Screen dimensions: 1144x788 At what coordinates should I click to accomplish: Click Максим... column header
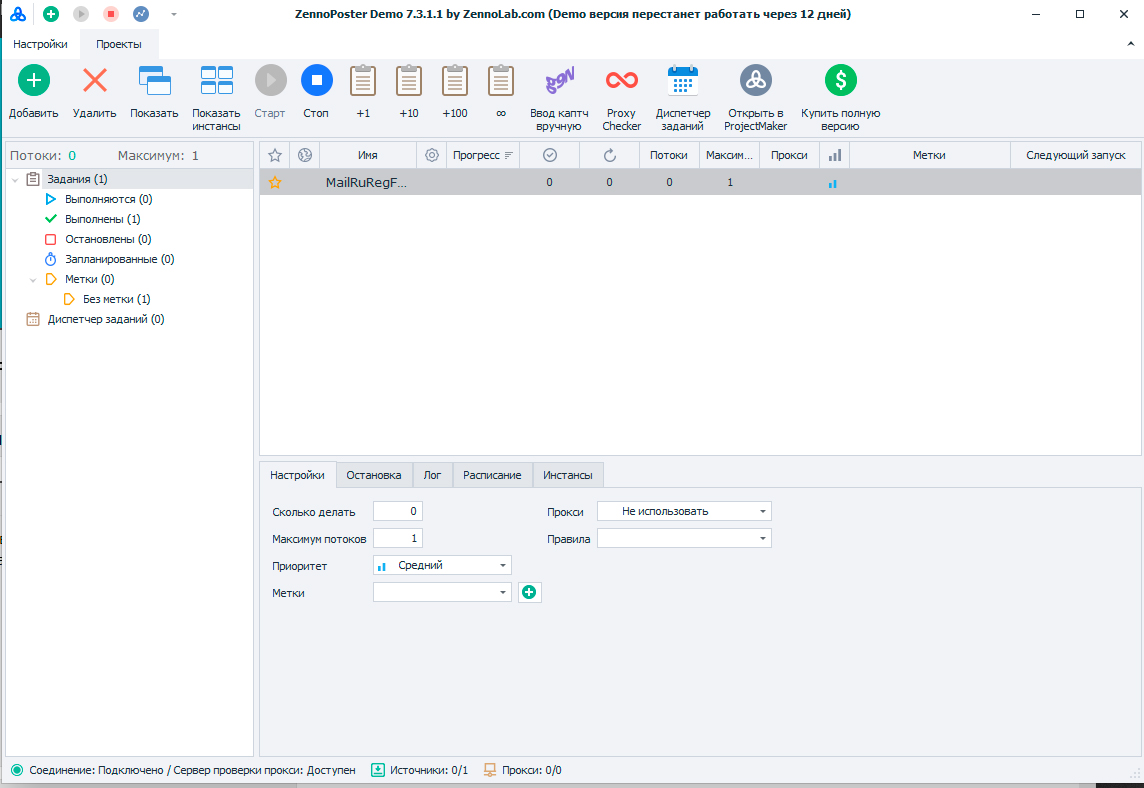(730, 155)
